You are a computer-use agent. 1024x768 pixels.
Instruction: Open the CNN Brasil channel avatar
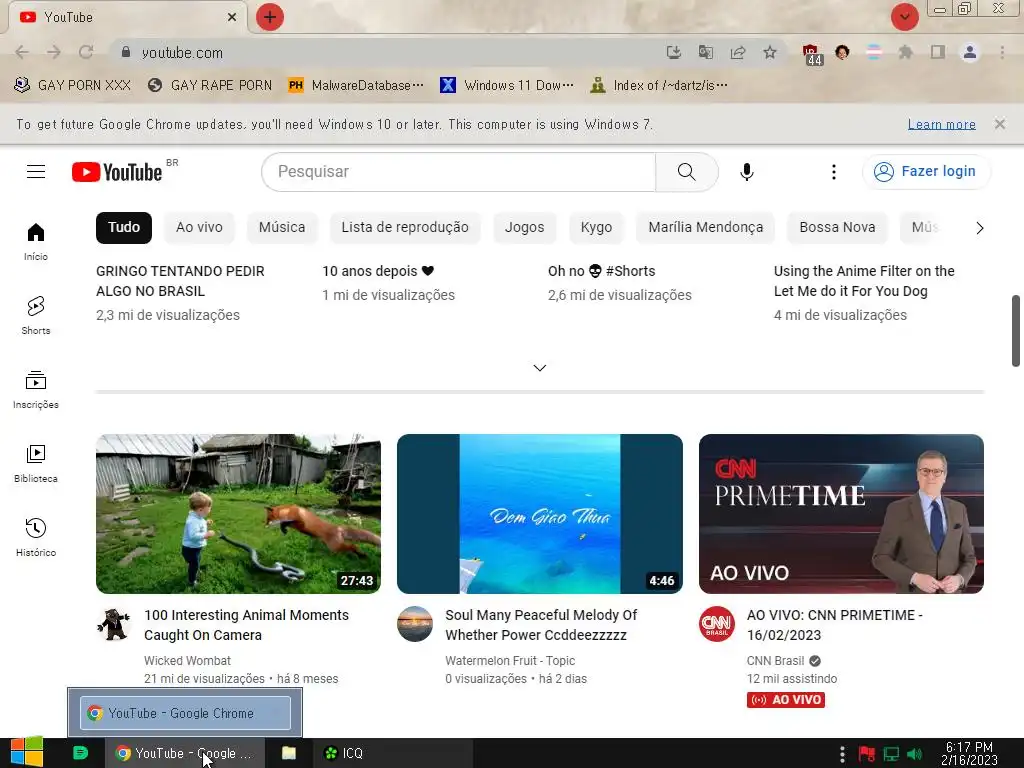pyautogui.click(x=716, y=624)
